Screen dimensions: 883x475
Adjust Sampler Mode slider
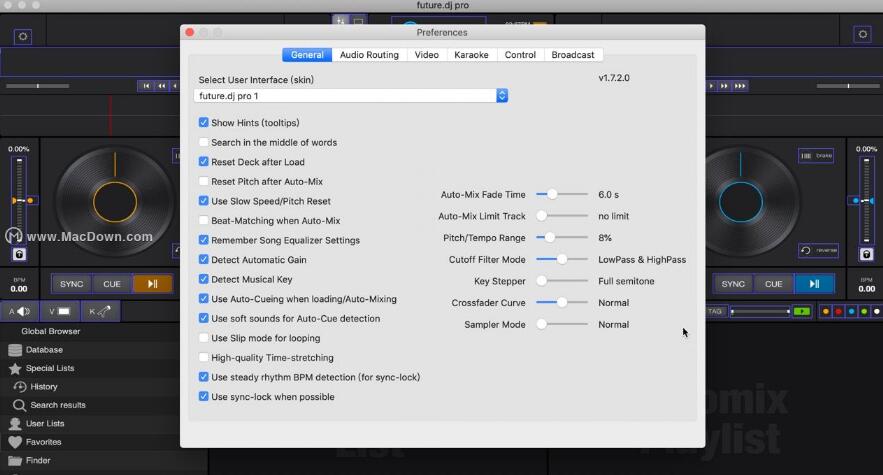(x=561, y=324)
